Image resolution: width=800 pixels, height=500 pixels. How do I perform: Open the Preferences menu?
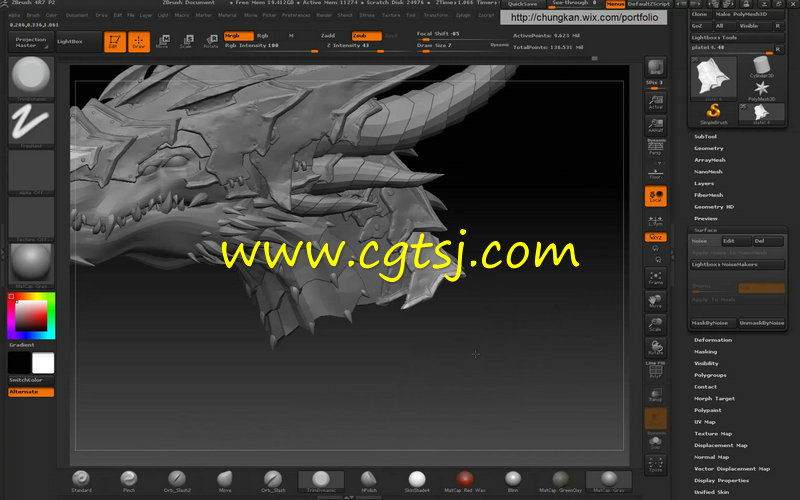coord(296,15)
